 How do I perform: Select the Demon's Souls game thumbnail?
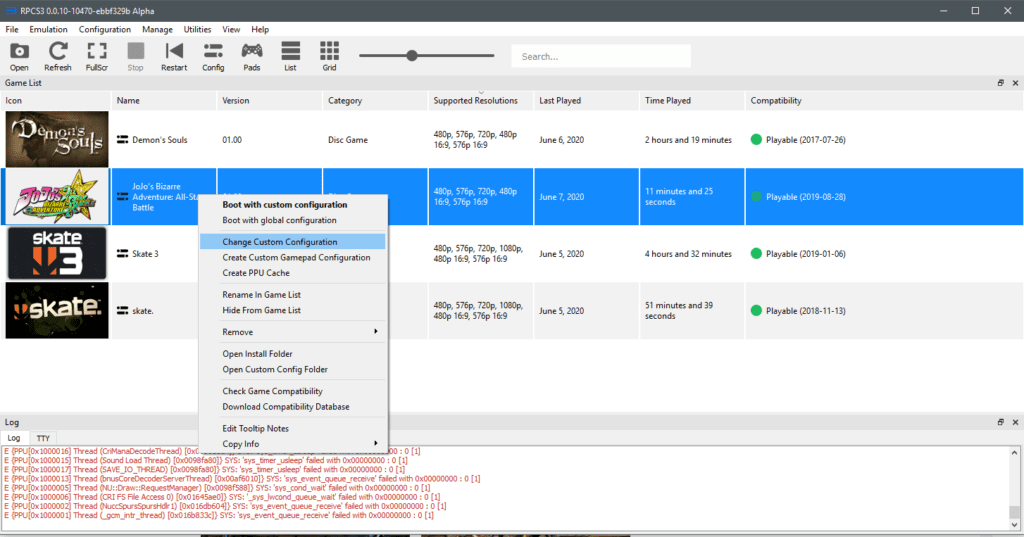pyautogui.click(x=57, y=138)
